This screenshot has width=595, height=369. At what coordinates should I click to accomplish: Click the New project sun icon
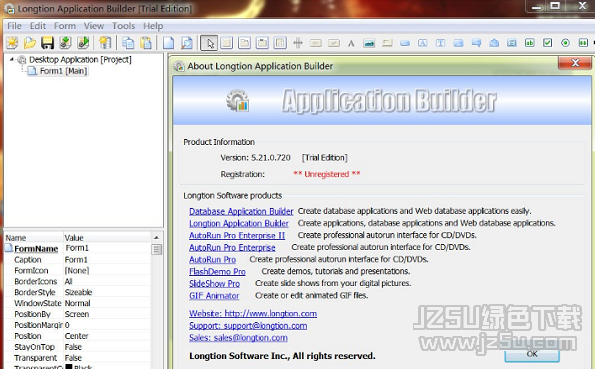point(12,43)
